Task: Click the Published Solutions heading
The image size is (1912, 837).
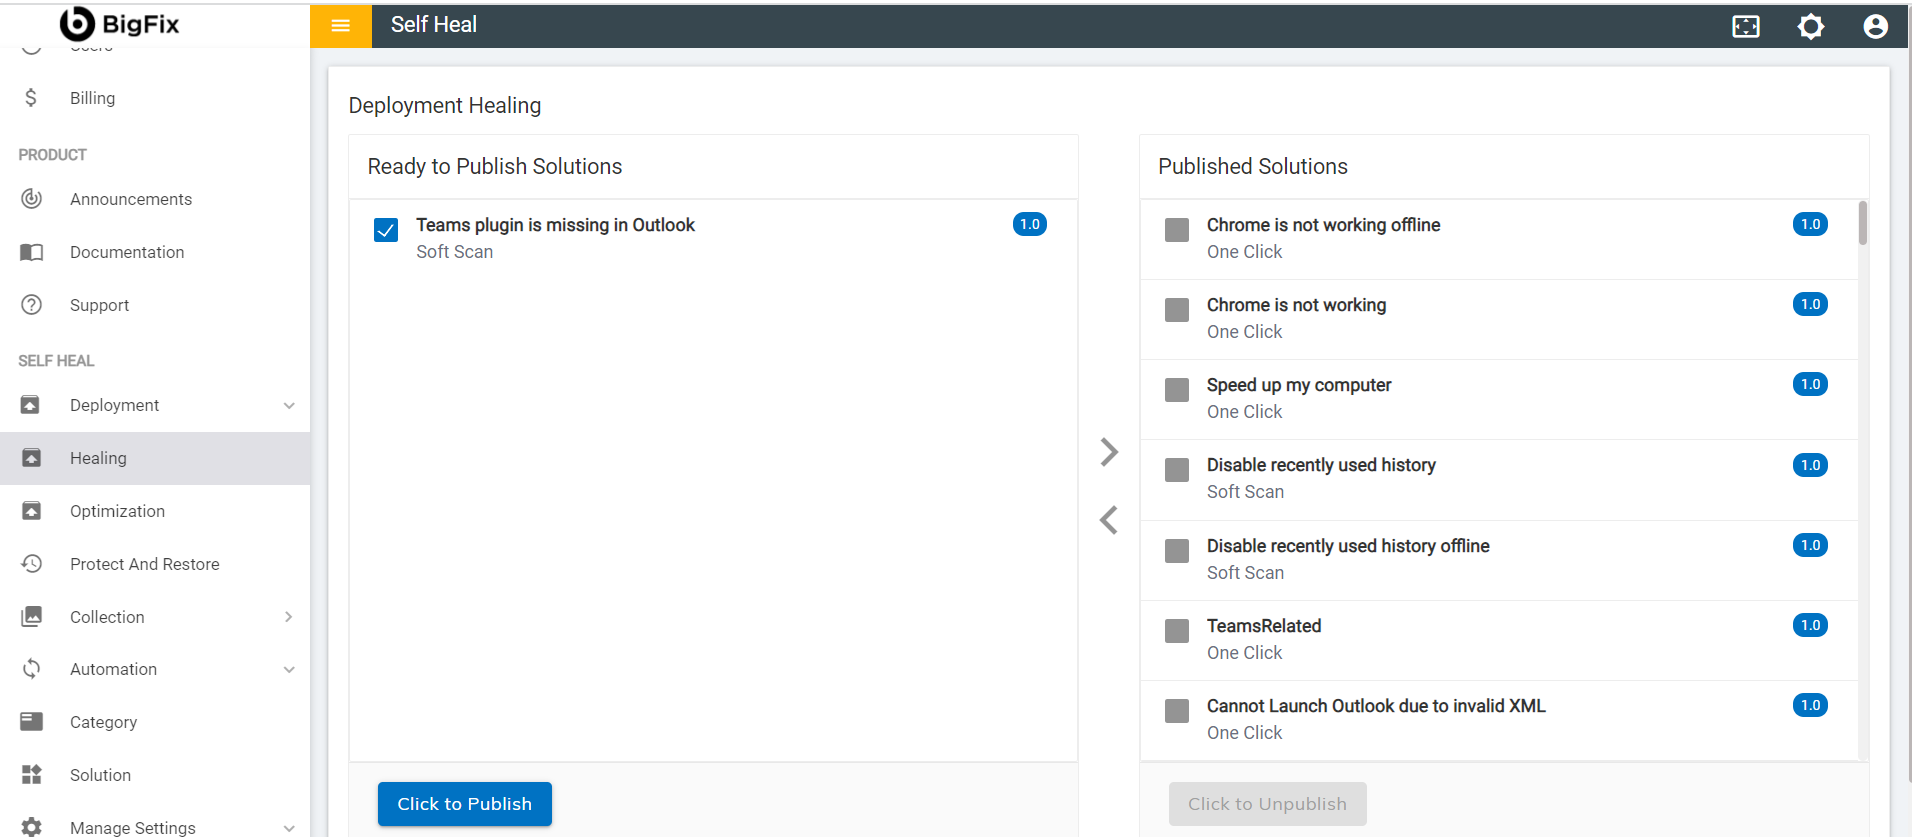Action: pyautogui.click(x=1253, y=166)
